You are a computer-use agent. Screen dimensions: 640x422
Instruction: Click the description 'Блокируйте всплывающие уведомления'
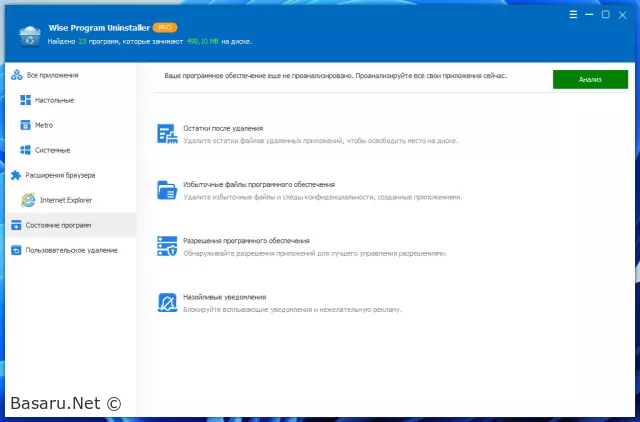[x=292, y=310]
